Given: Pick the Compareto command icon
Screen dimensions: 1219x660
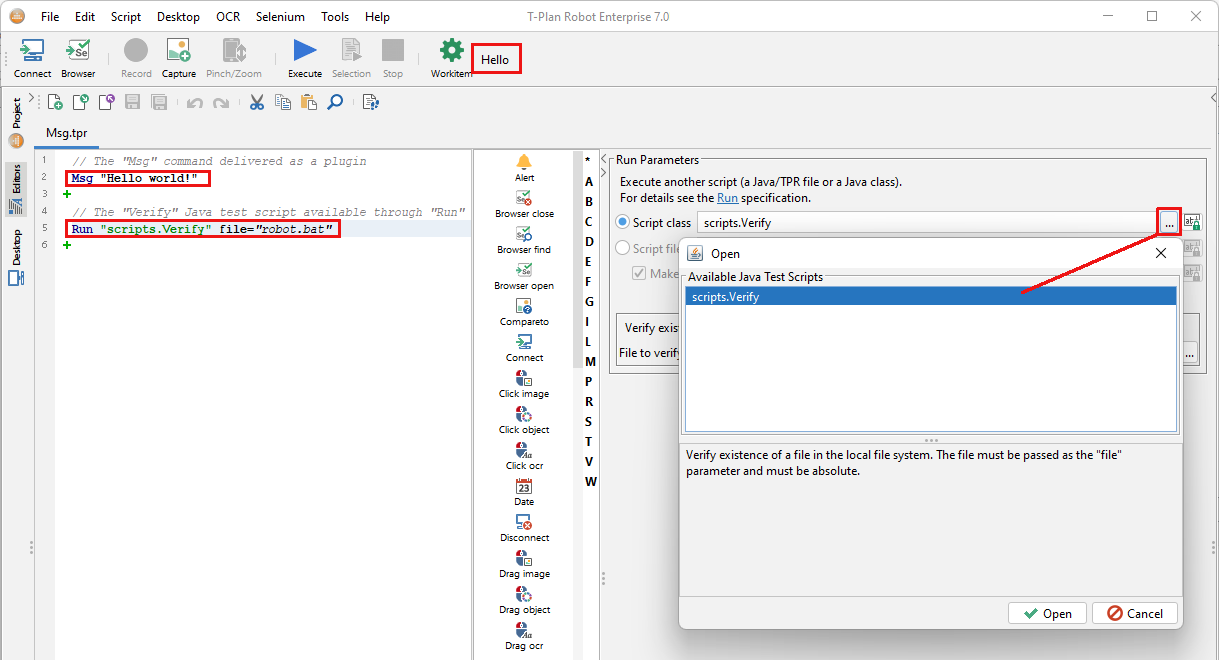Looking at the screenshot, I should point(524,307).
